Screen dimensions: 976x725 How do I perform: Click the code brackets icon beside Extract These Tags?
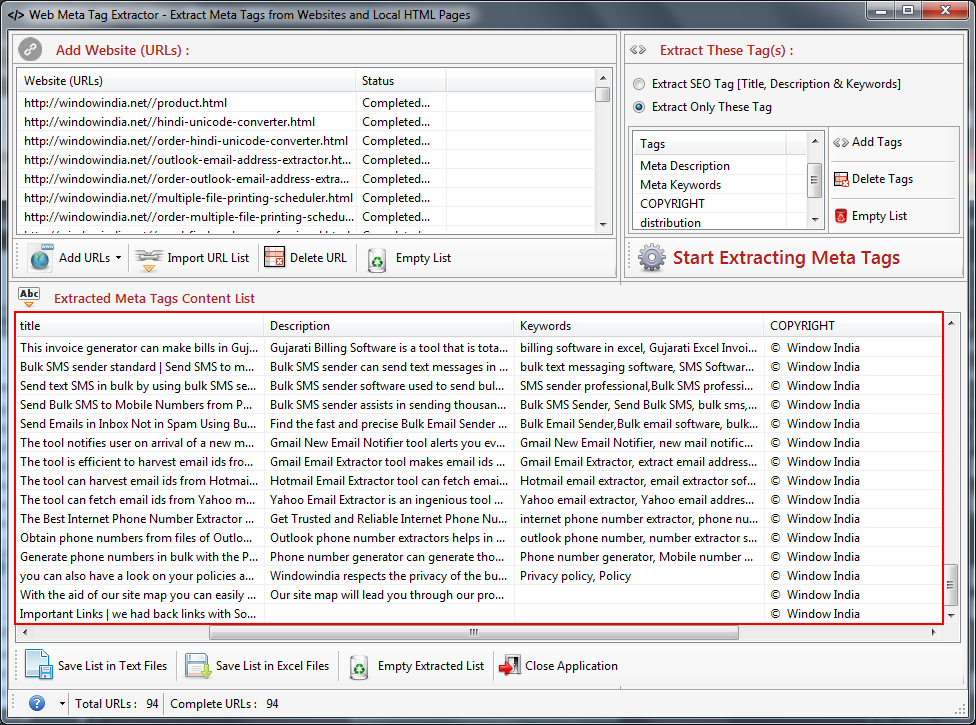click(x=638, y=50)
